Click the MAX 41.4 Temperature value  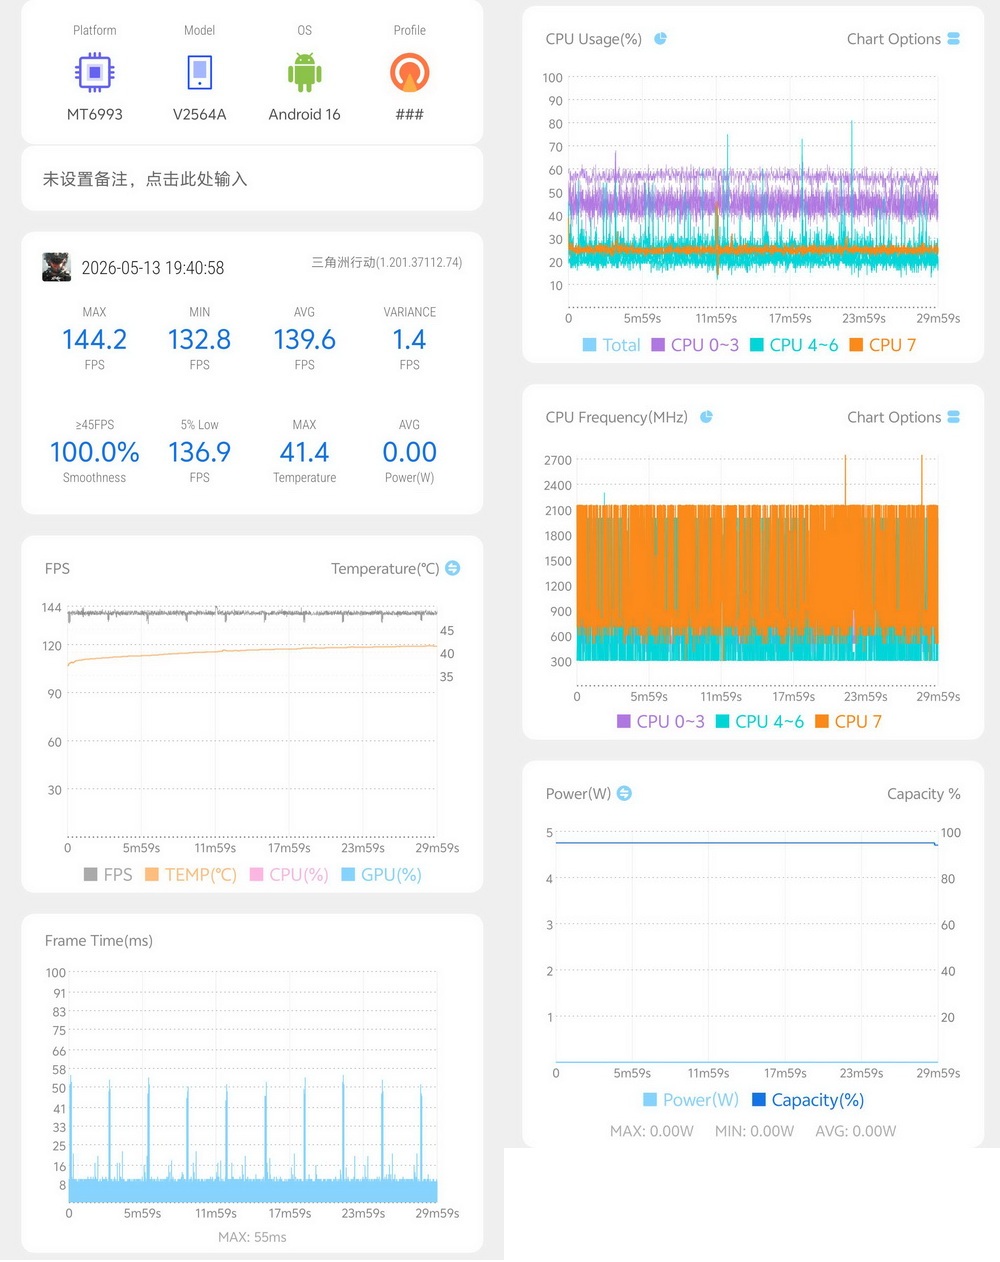pyautogui.click(x=304, y=452)
